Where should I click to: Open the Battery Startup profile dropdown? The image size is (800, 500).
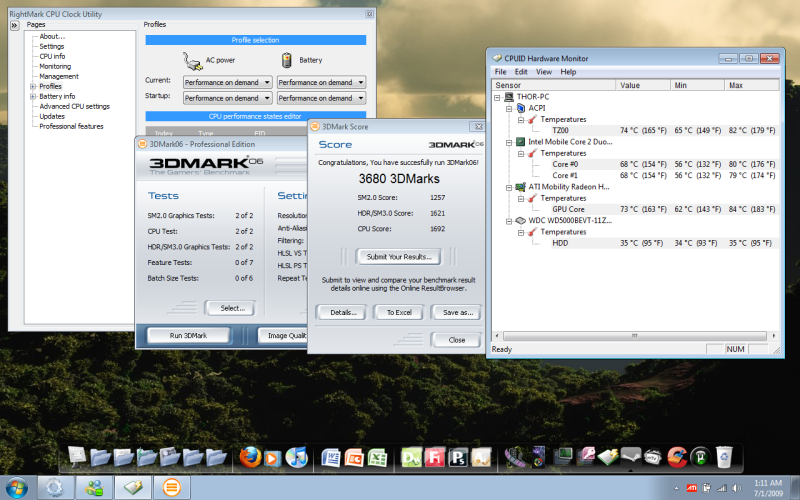(321, 98)
